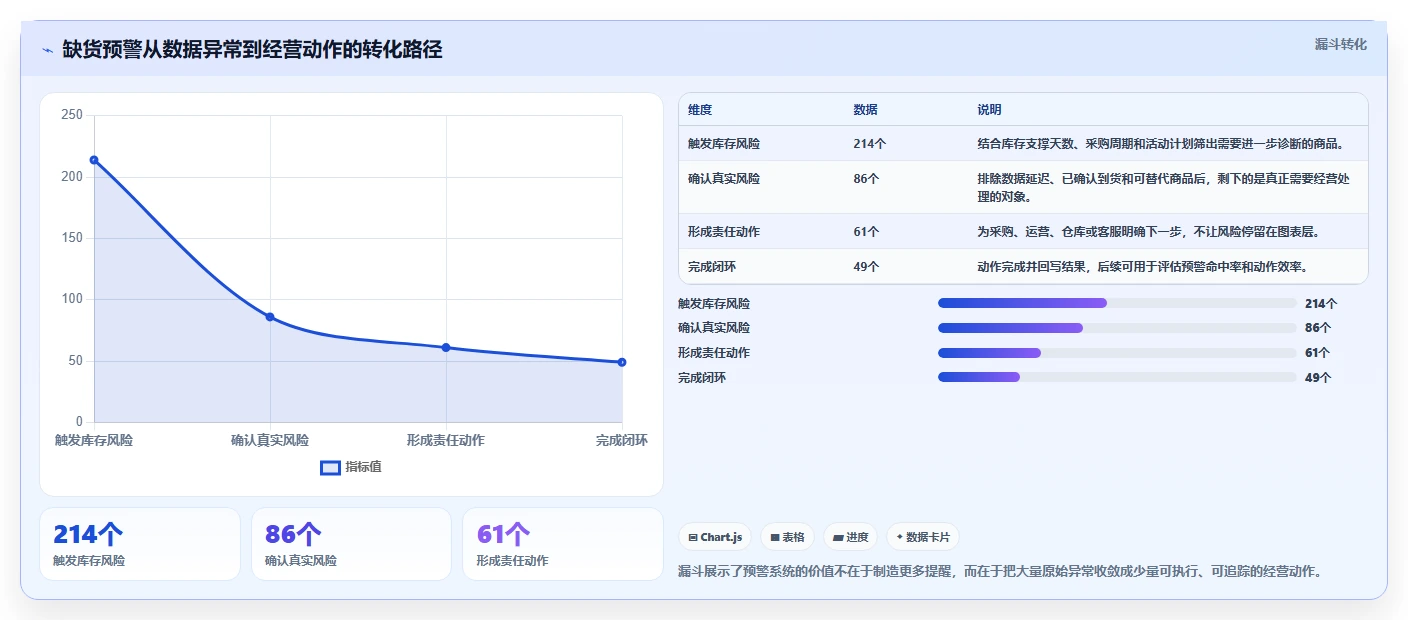Click the chart data point at 形成责任动作
The width and height of the screenshot is (1408, 620).
coord(446,348)
